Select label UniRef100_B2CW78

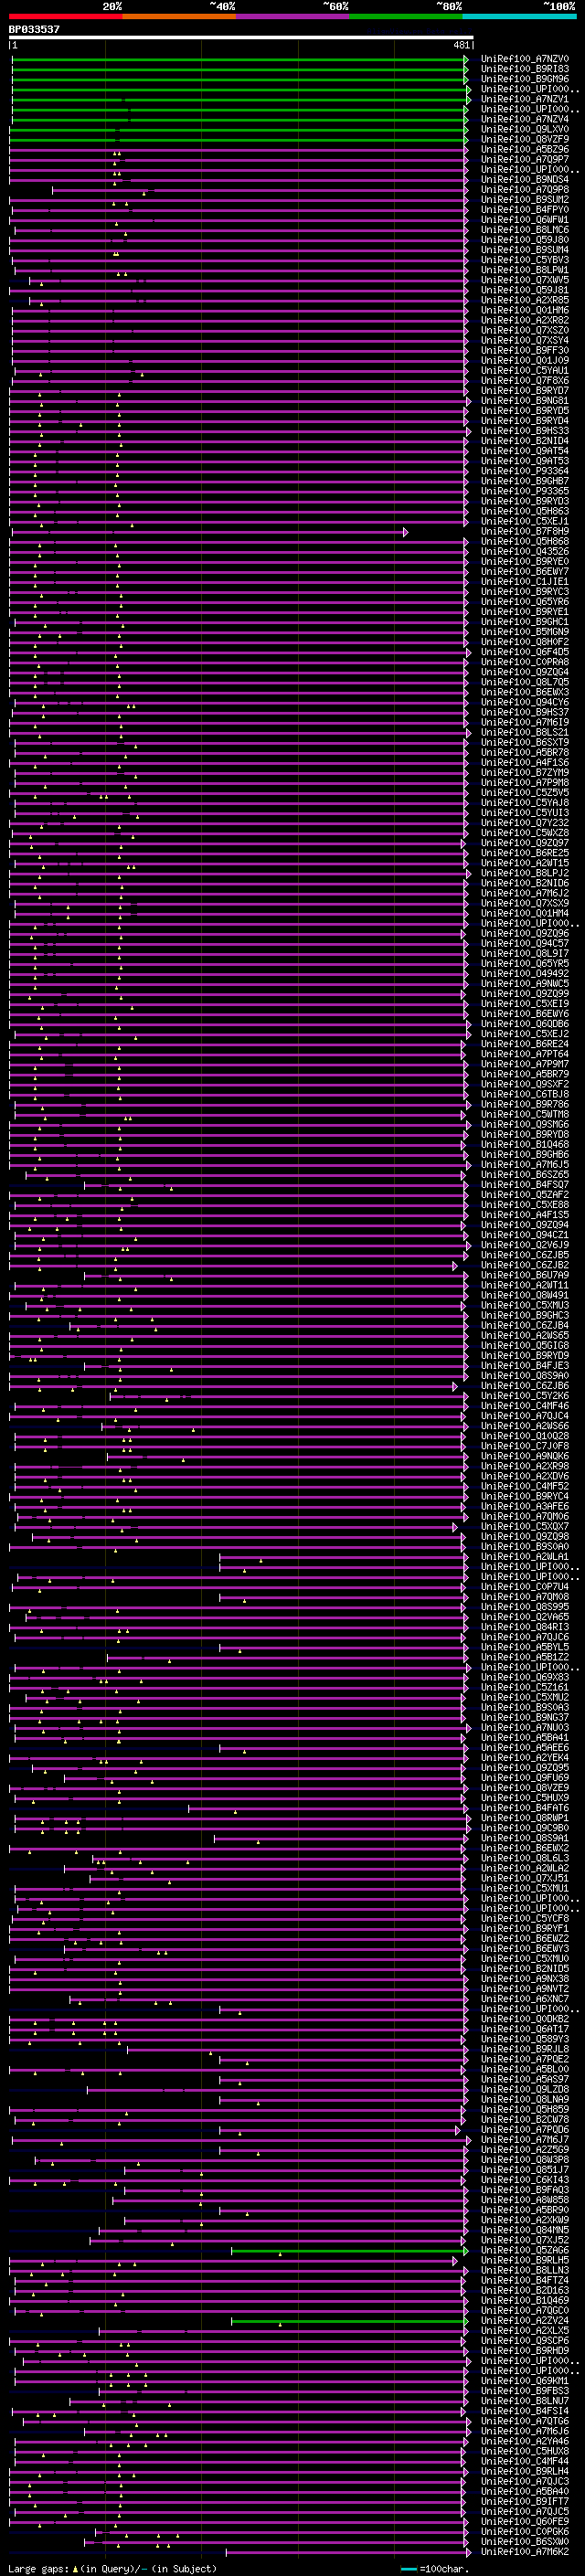pyautogui.click(x=524, y=2119)
